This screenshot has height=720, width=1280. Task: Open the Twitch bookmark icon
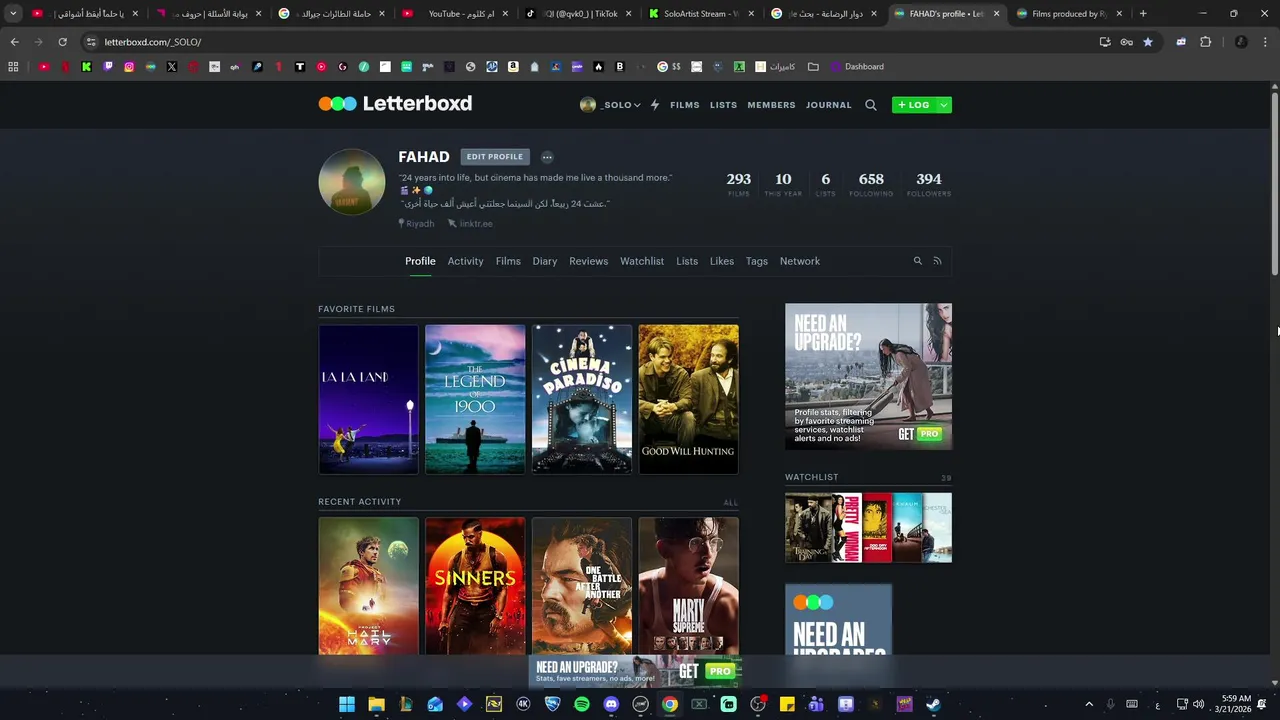pos(108,67)
